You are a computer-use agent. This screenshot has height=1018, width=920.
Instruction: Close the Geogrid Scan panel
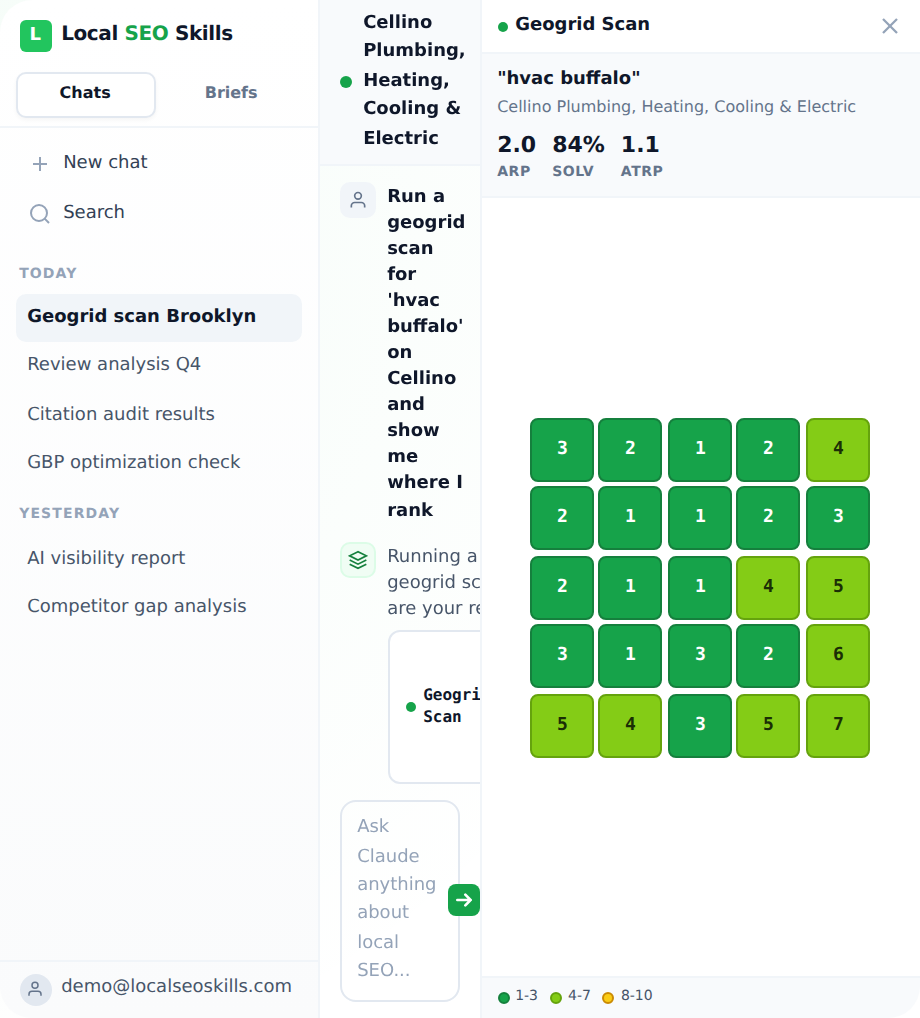(889, 26)
